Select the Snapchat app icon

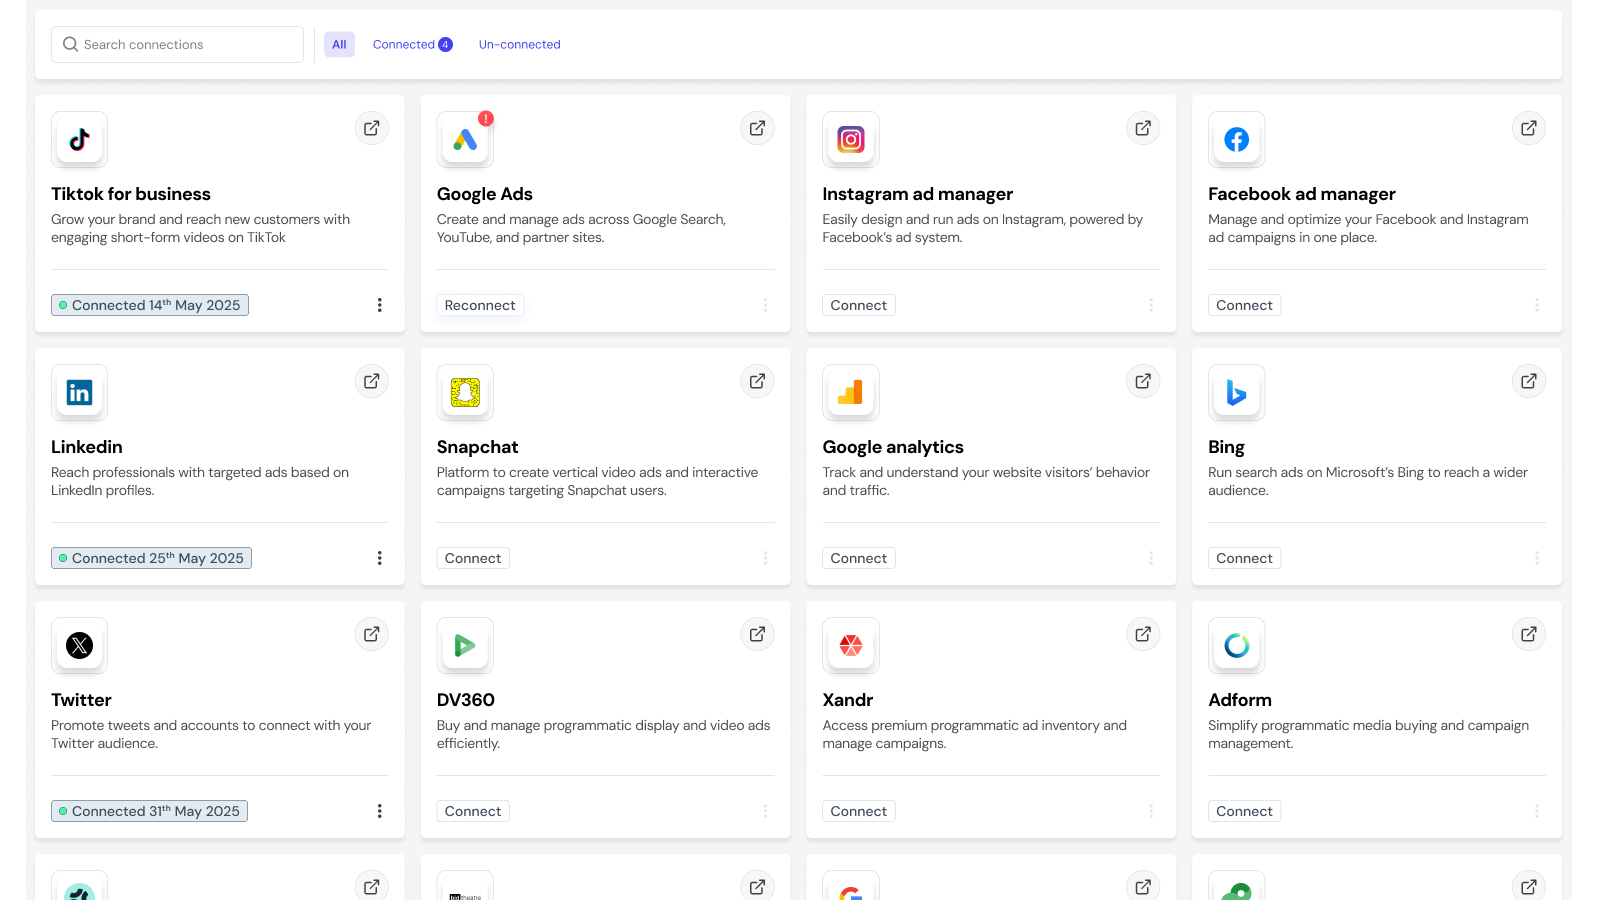[464, 393]
